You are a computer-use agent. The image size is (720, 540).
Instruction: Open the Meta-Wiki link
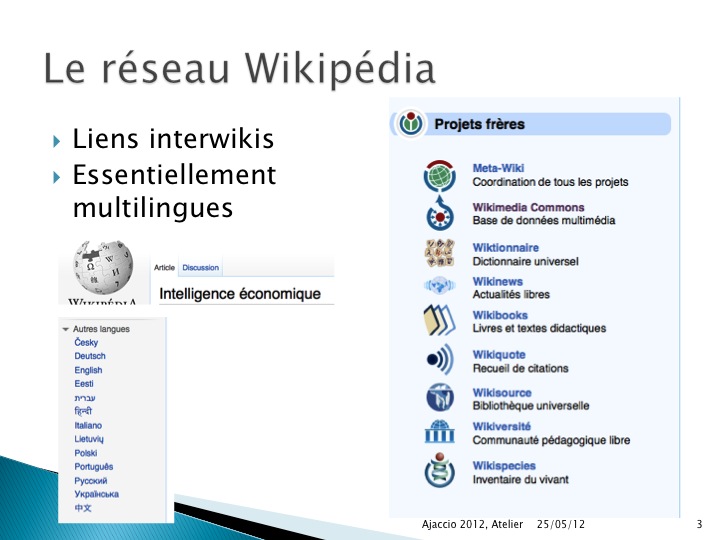point(498,168)
